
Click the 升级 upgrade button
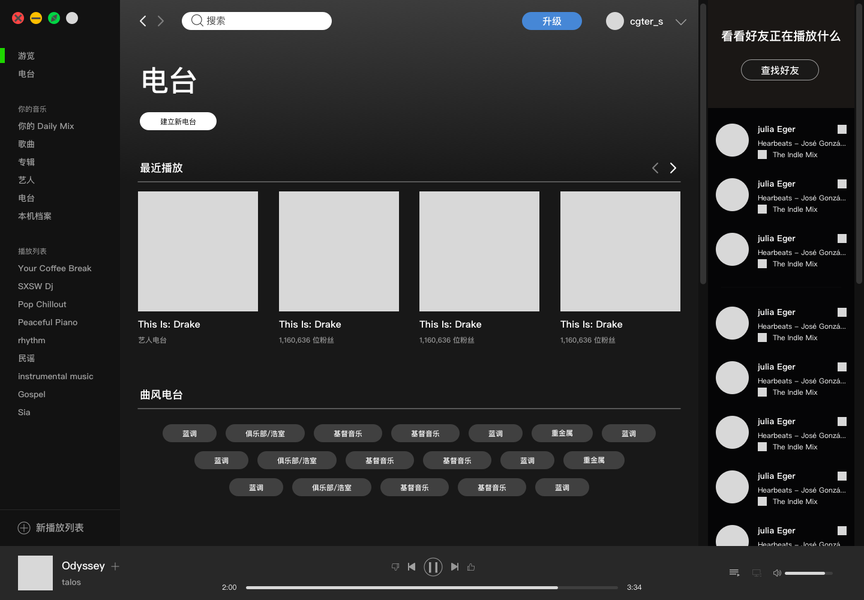point(552,21)
